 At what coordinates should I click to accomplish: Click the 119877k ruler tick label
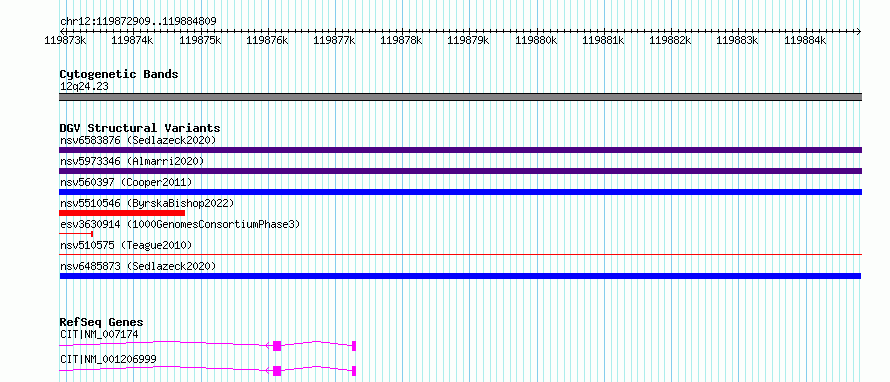pos(334,40)
